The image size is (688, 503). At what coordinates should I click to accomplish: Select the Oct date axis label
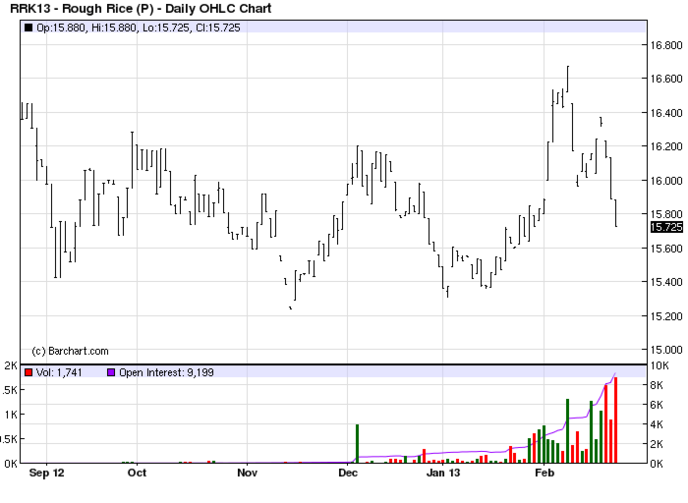point(137,472)
